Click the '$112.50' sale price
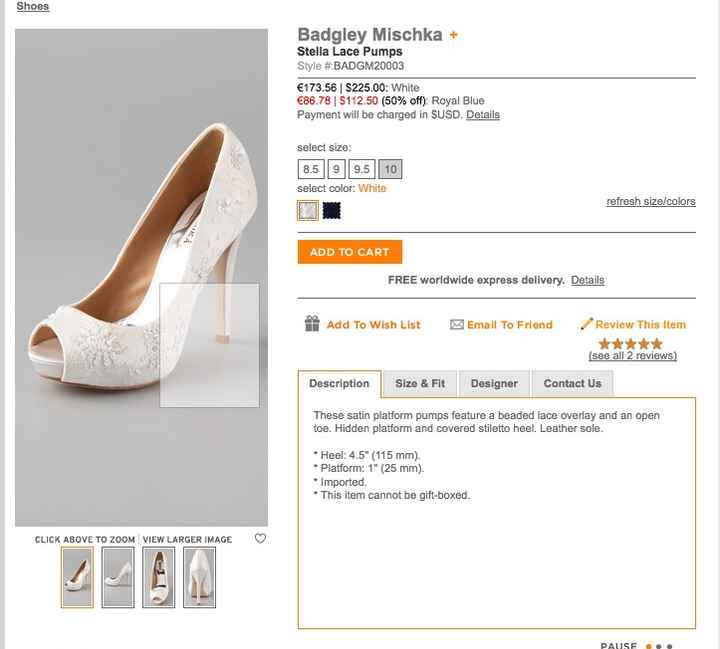The height and width of the screenshot is (649, 720). pos(359,101)
